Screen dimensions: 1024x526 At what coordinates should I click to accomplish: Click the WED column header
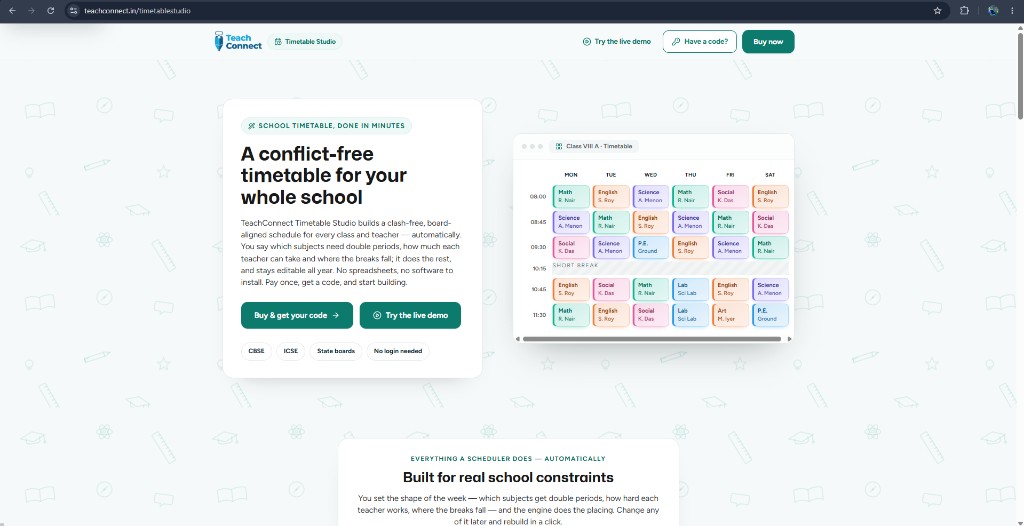tap(650, 175)
